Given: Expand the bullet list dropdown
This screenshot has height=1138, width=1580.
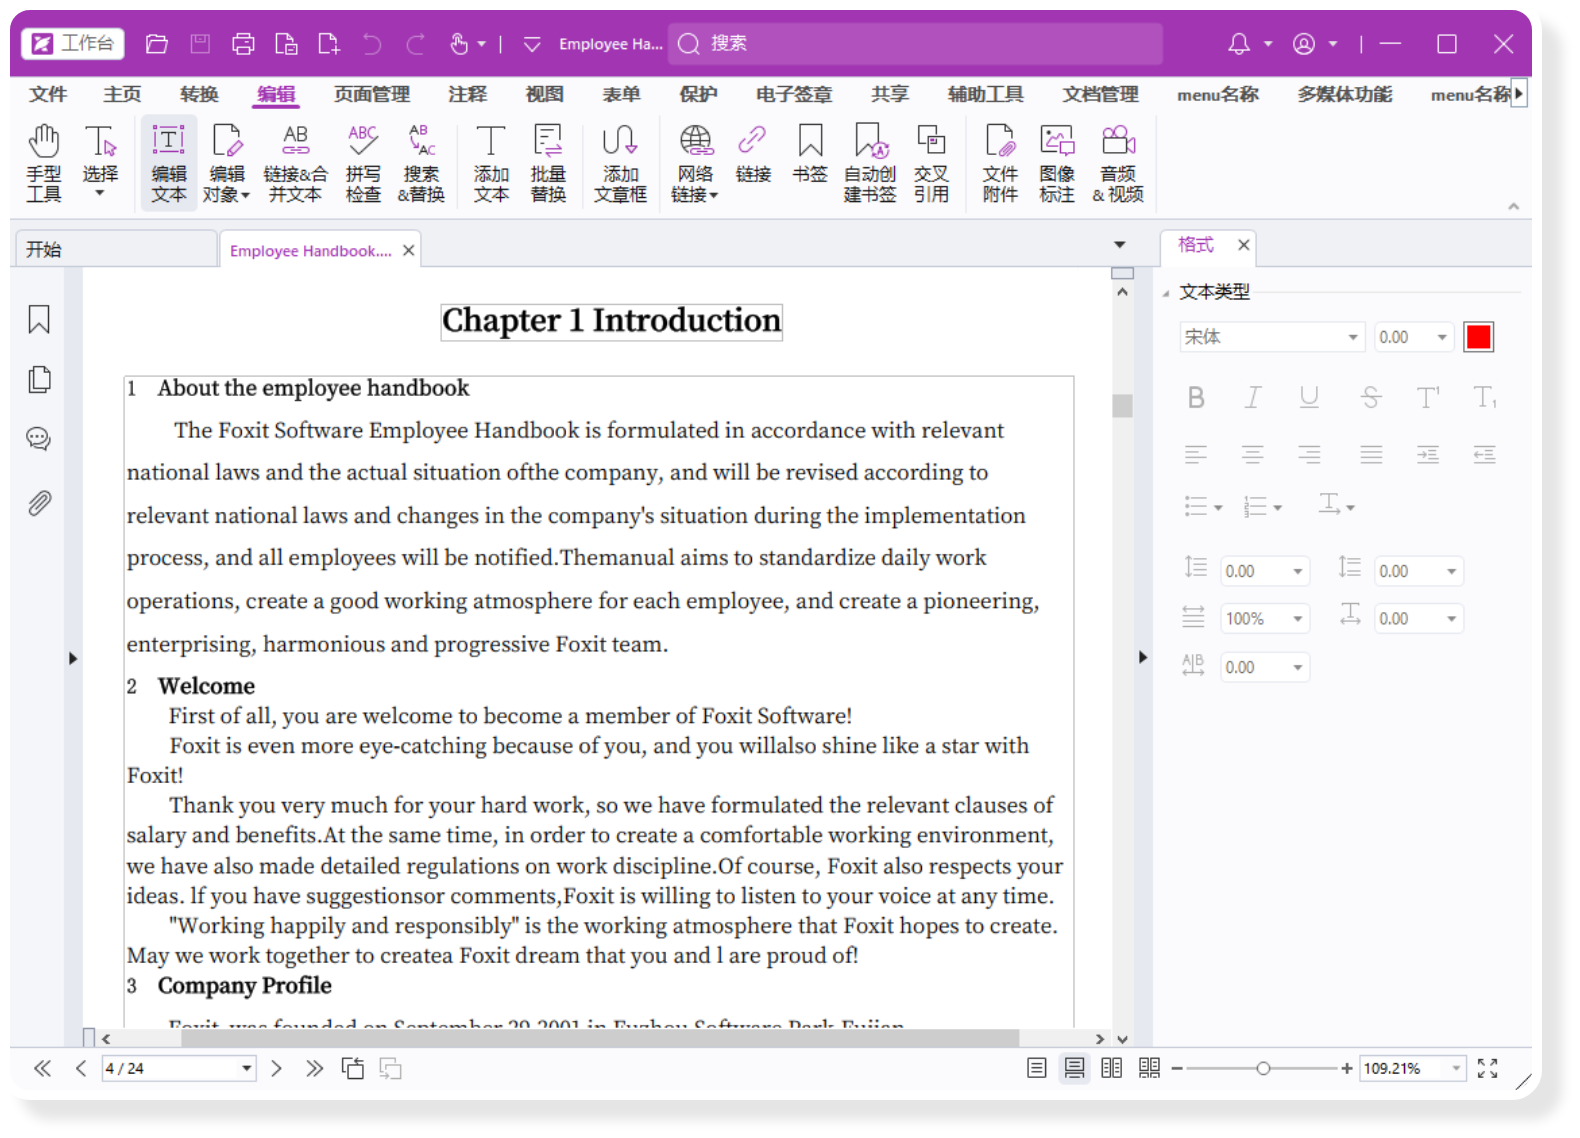Looking at the screenshot, I should pyautogui.click(x=1218, y=508).
